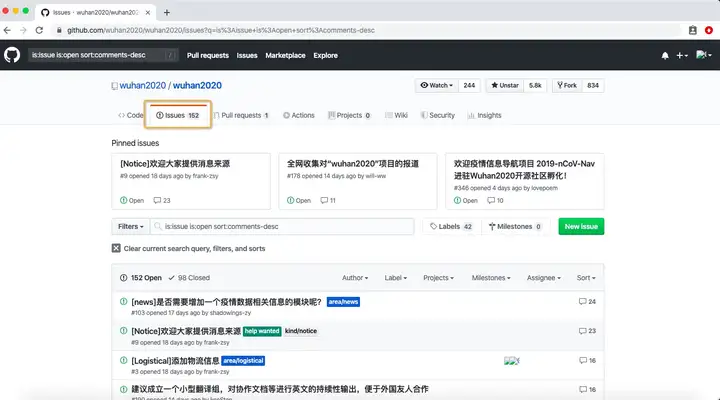
Task: Open the Projects tab
Action: tap(349, 115)
